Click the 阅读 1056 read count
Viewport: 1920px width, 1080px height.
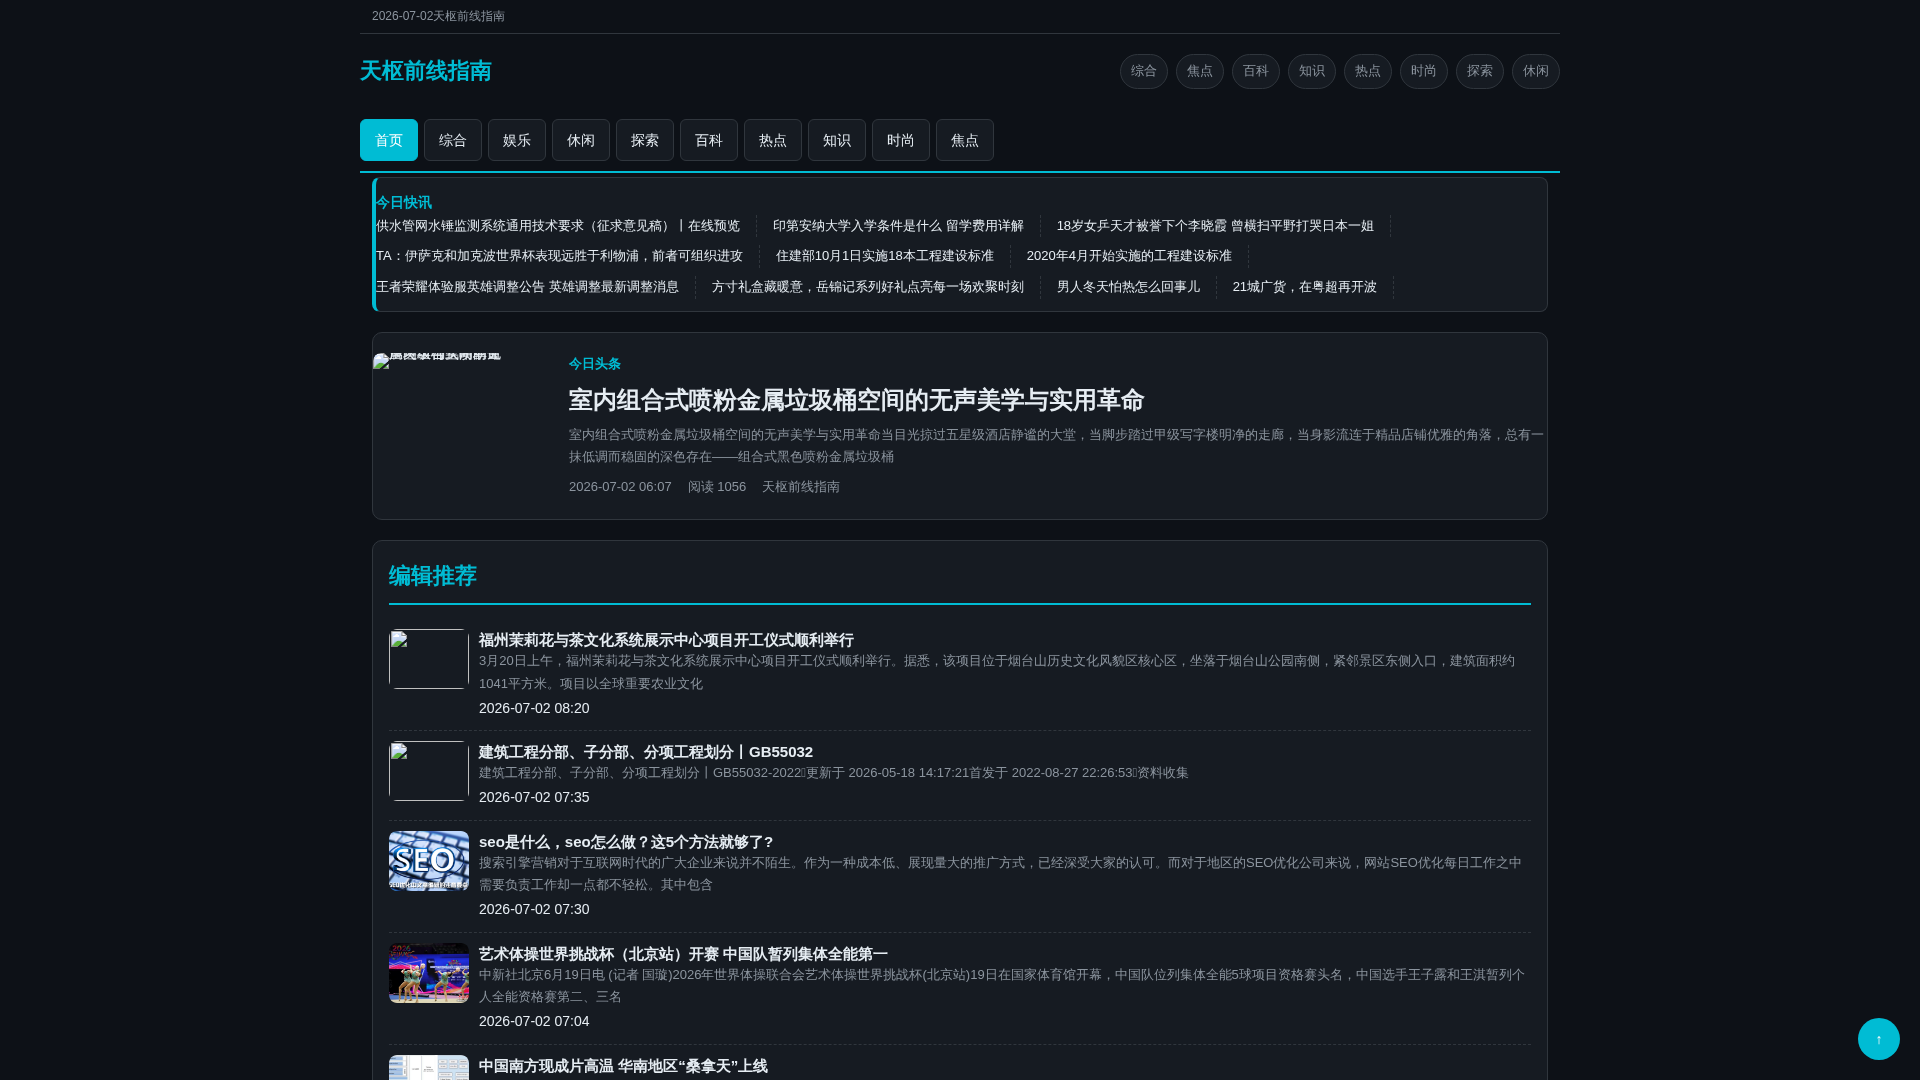tap(717, 487)
